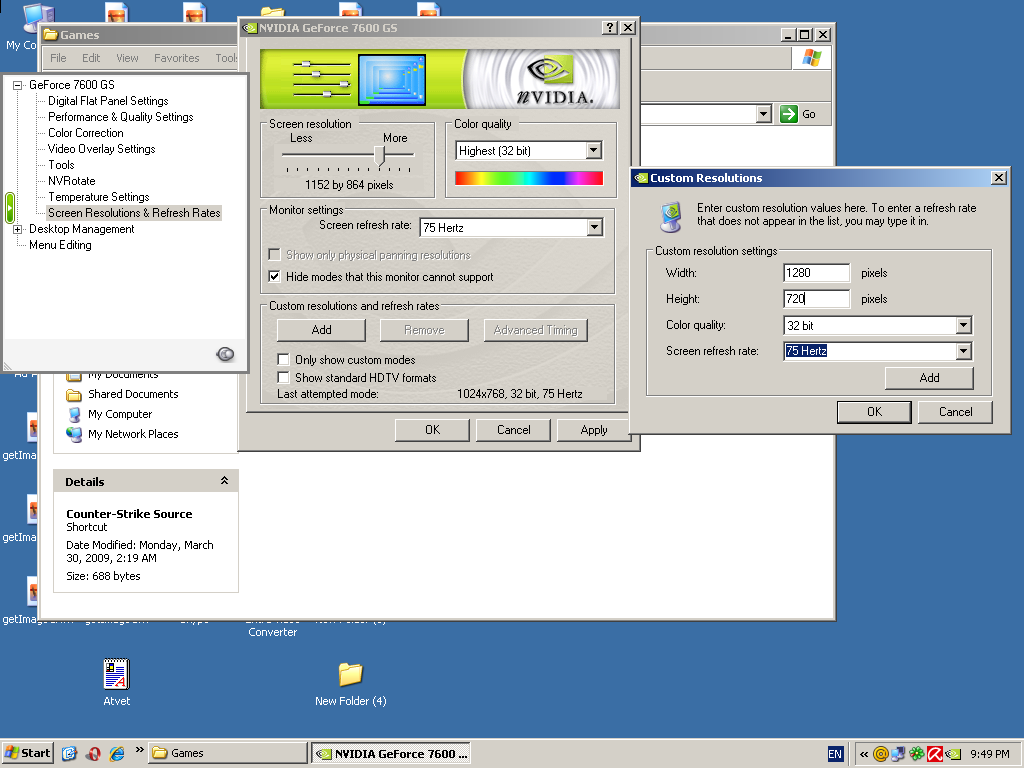The height and width of the screenshot is (768, 1024).
Task: Click the green flower tray icon
Action: (916, 754)
